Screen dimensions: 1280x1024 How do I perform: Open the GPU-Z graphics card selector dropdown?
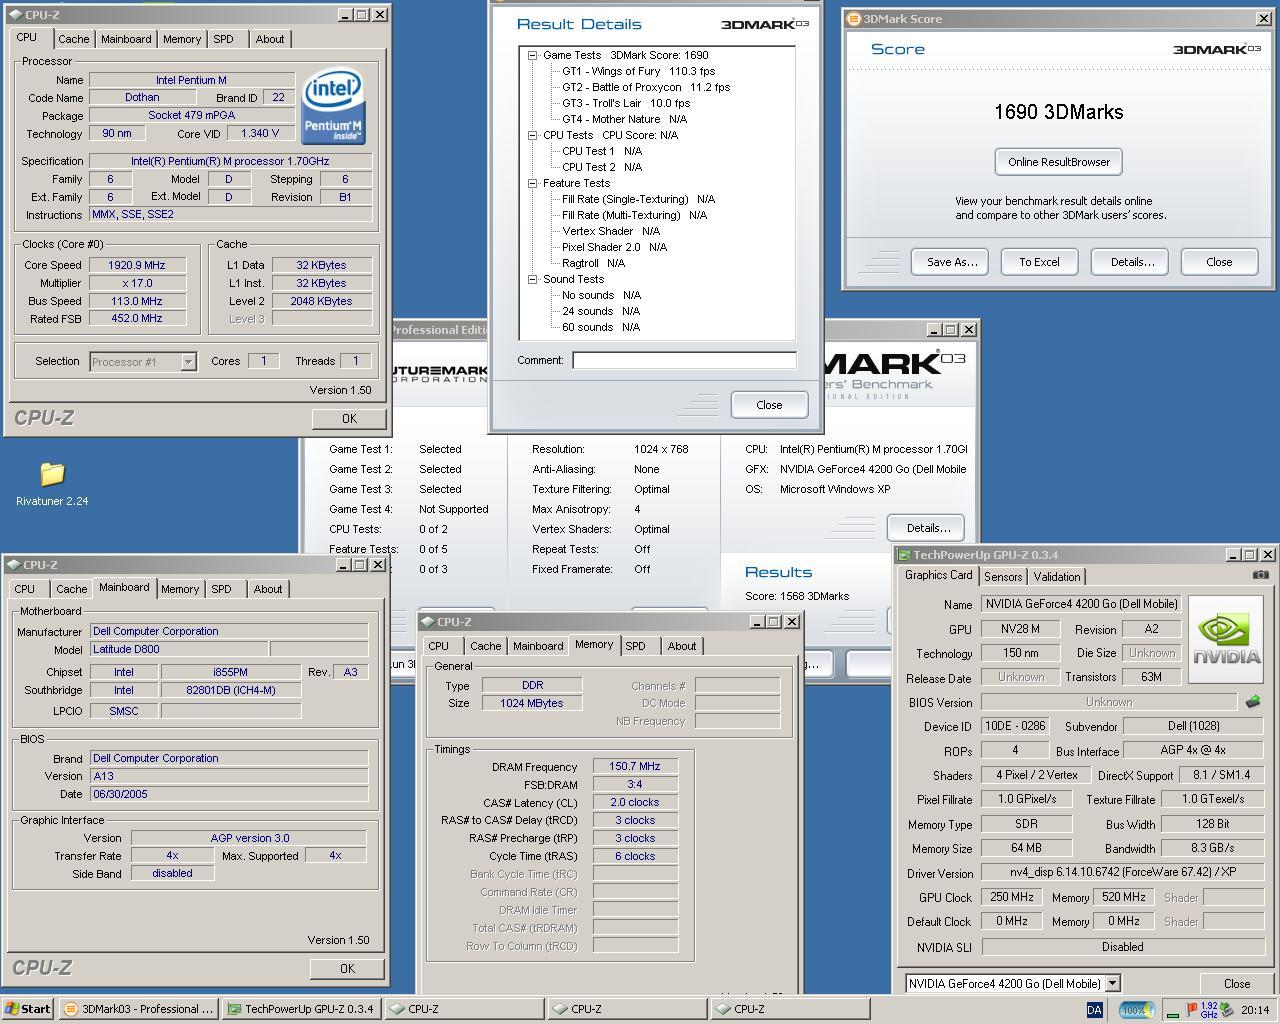point(1112,983)
